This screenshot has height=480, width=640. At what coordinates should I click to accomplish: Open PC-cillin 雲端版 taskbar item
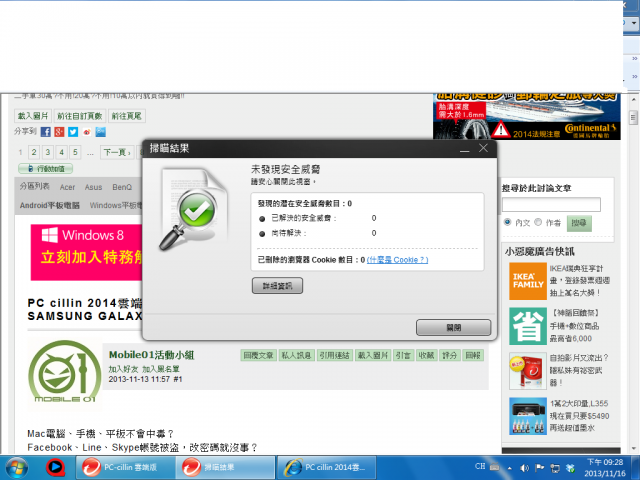(124, 468)
